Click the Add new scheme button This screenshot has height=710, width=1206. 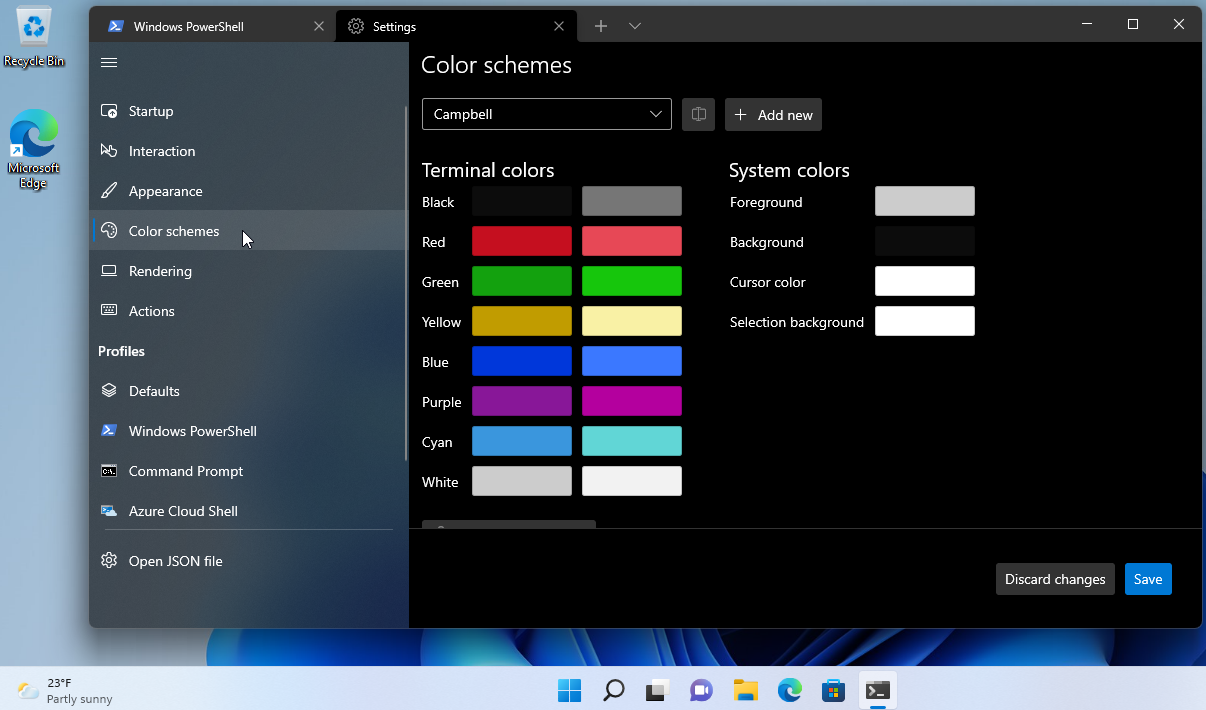pyautogui.click(x=774, y=115)
